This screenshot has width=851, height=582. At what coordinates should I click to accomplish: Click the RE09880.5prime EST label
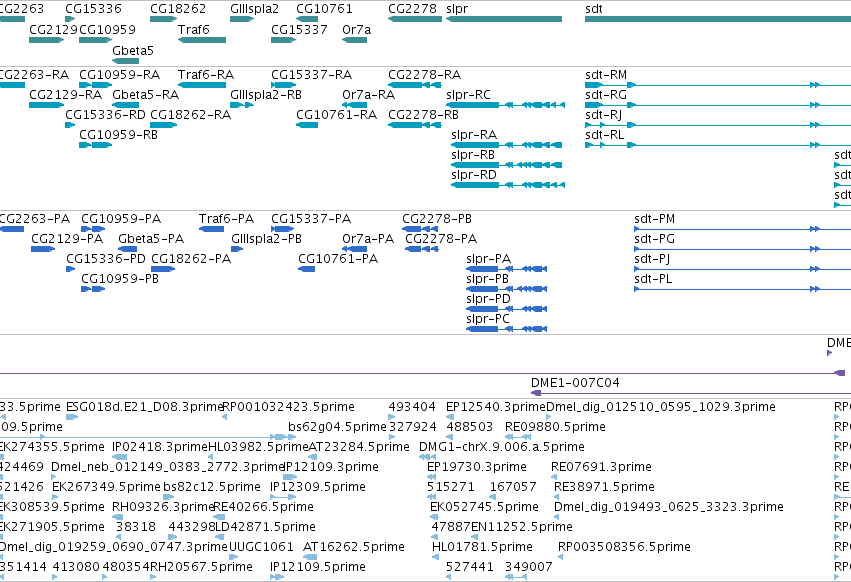pos(555,427)
